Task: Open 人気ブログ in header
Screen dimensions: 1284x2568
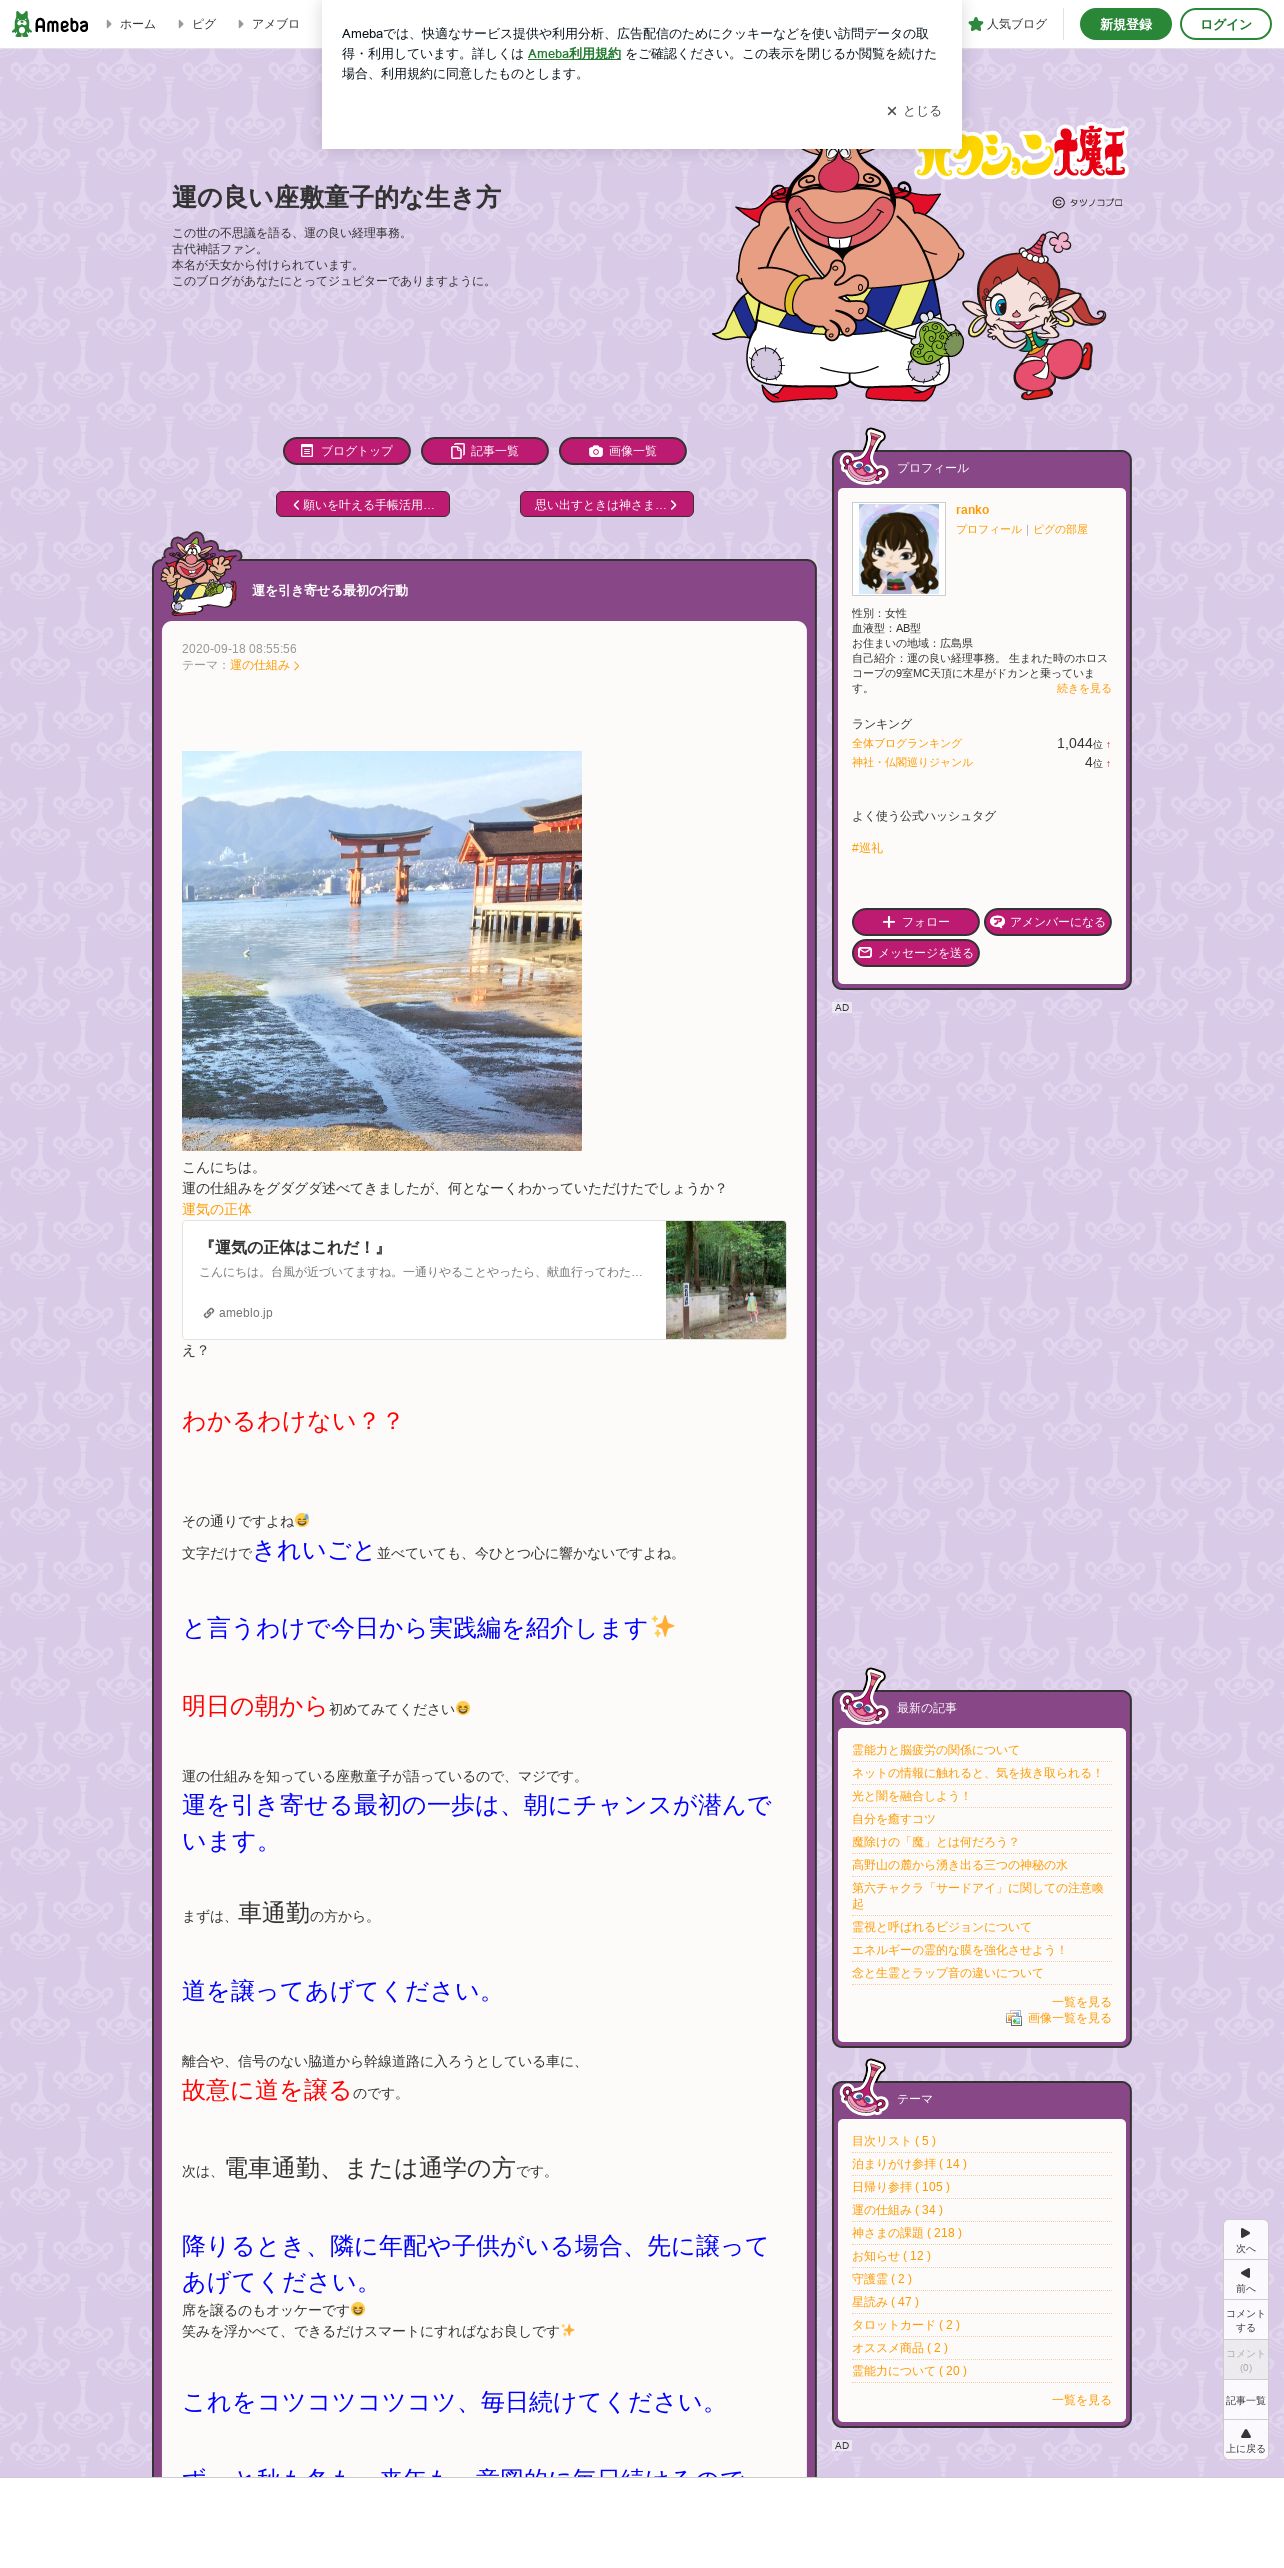Action: [1007, 24]
